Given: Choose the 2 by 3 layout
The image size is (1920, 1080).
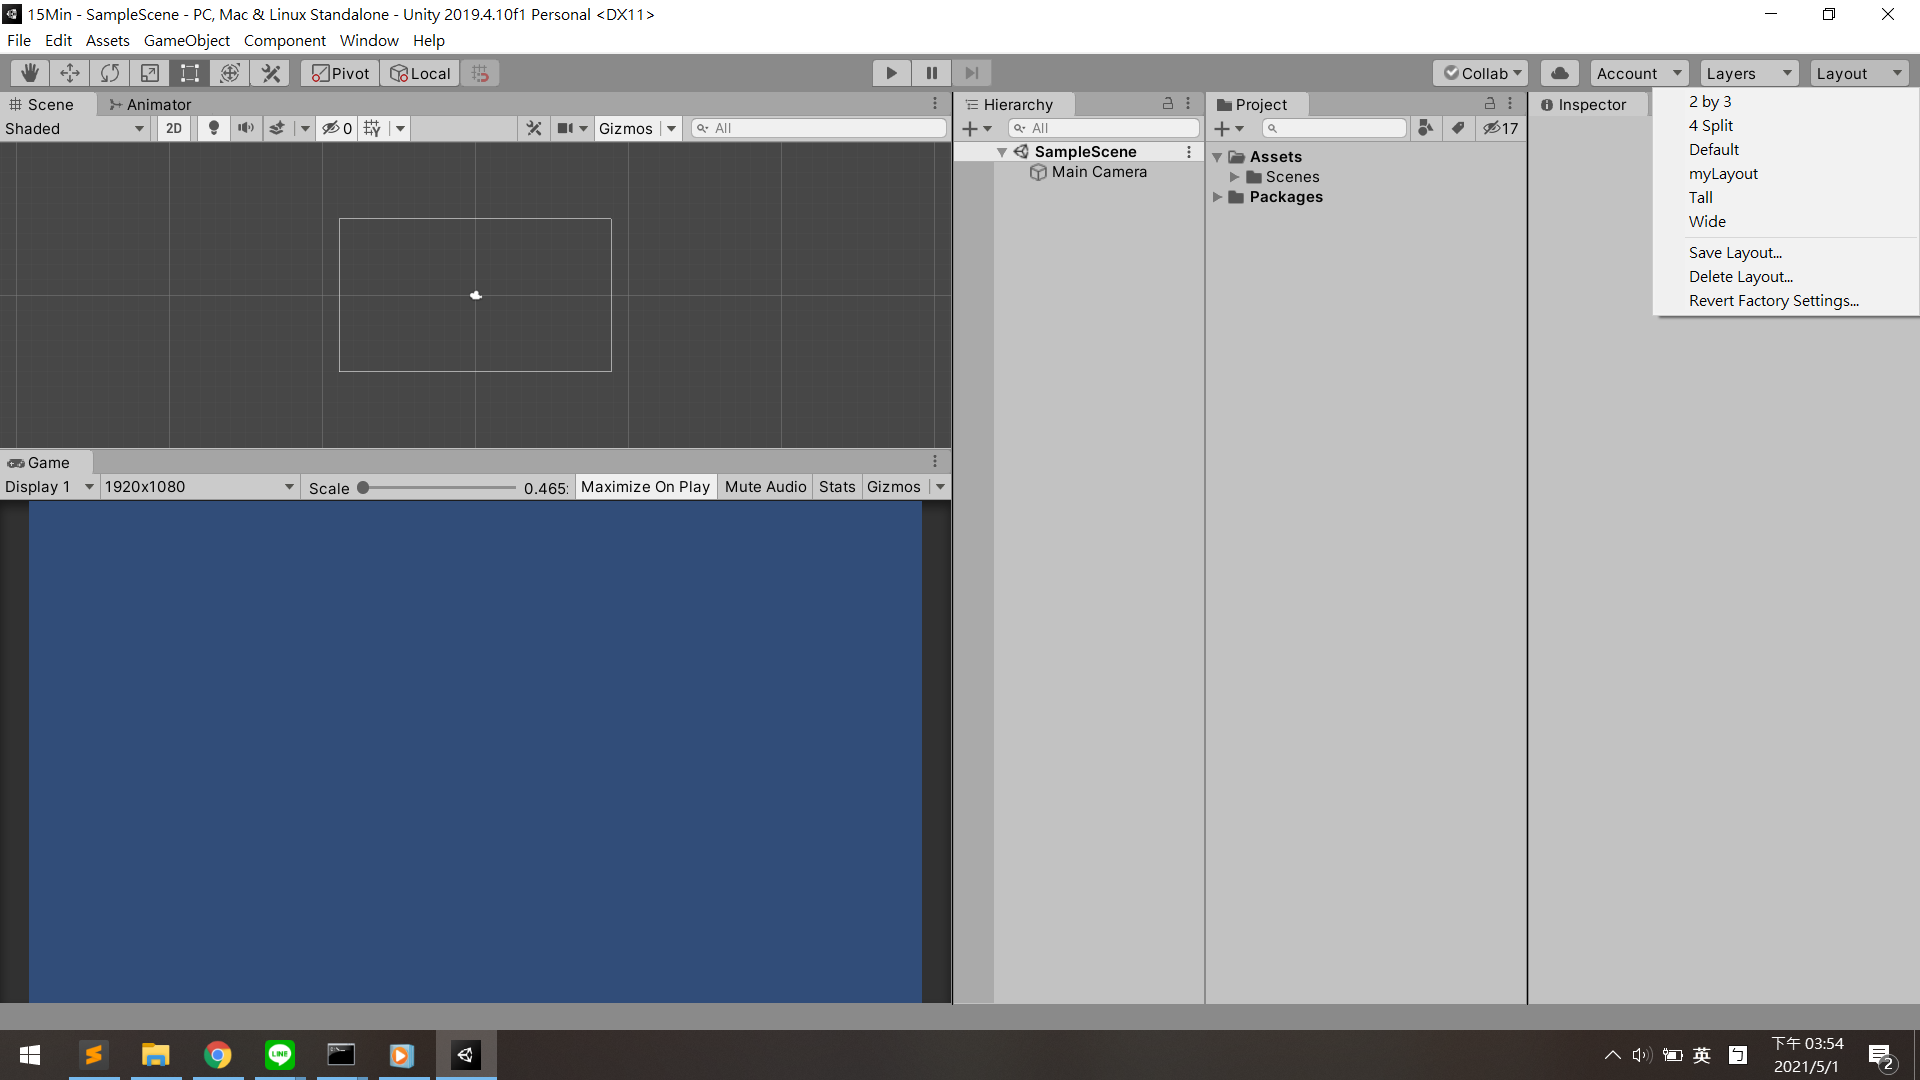Looking at the screenshot, I should pyautogui.click(x=1710, y=102).
